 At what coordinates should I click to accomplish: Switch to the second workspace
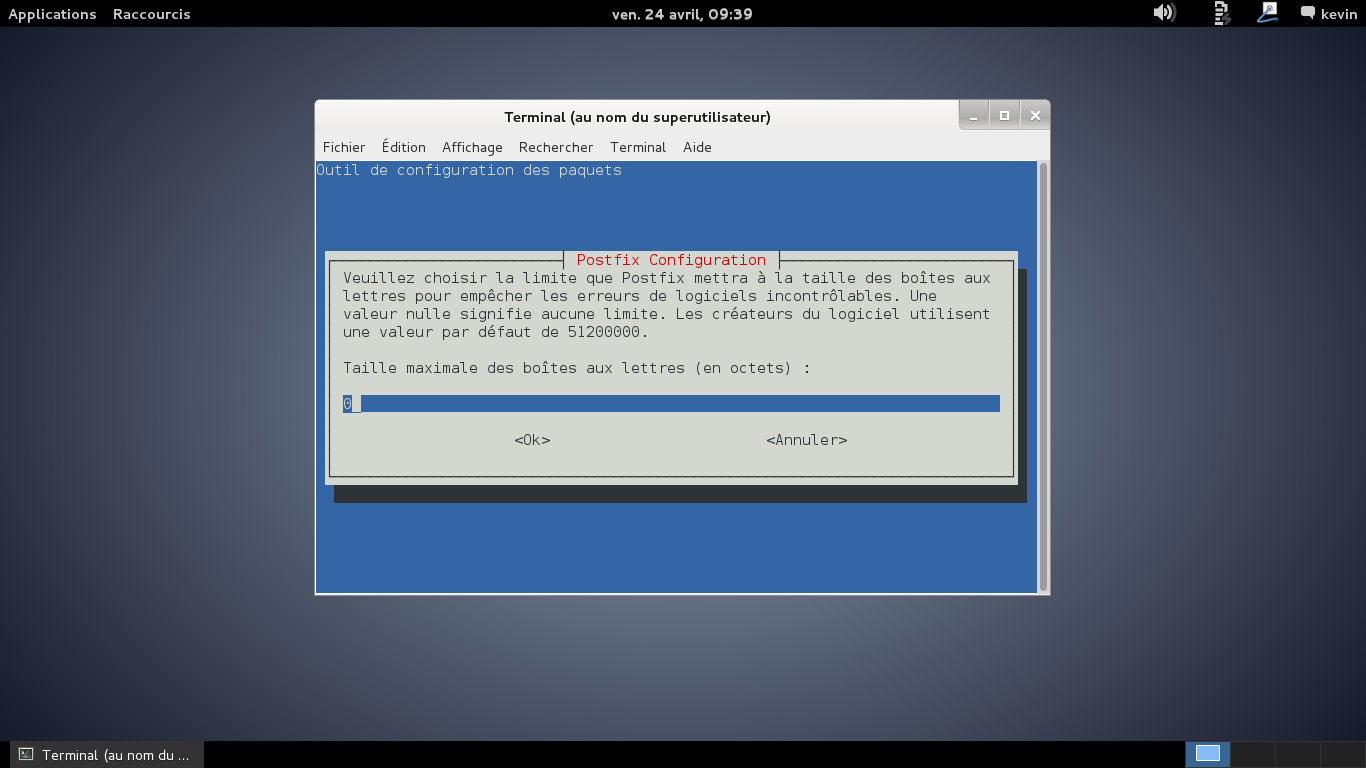(x=1253, y=754)
